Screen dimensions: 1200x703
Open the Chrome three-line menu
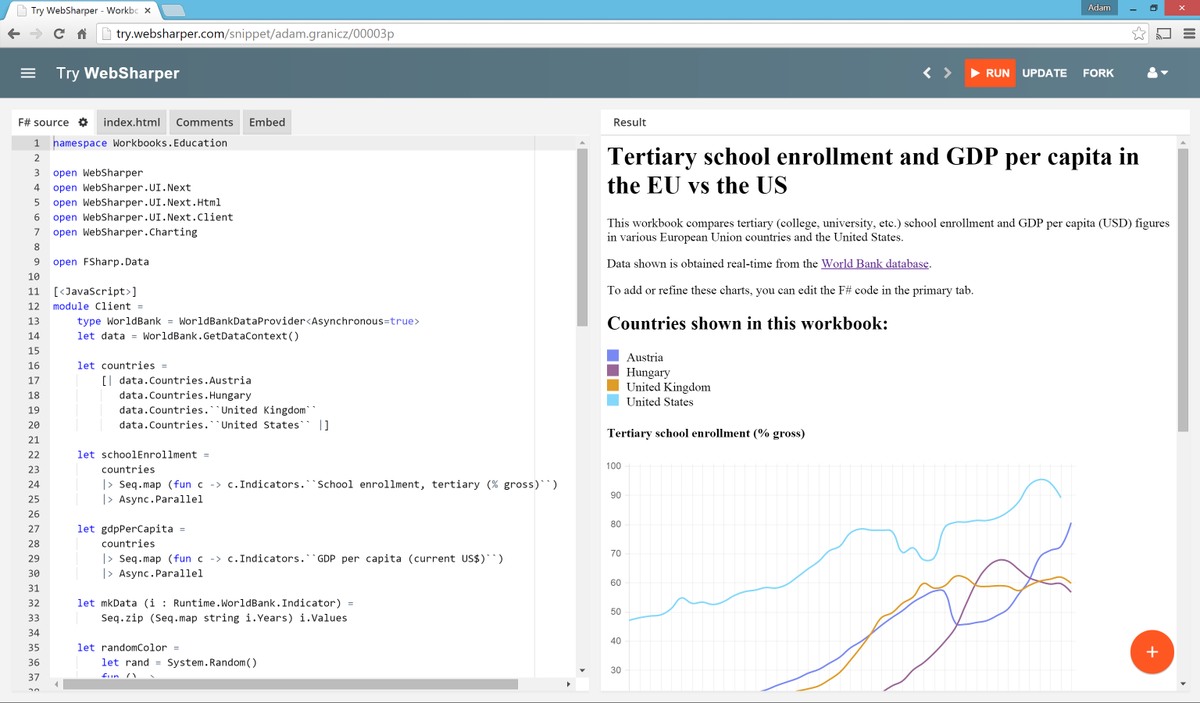click(1188, 33)
